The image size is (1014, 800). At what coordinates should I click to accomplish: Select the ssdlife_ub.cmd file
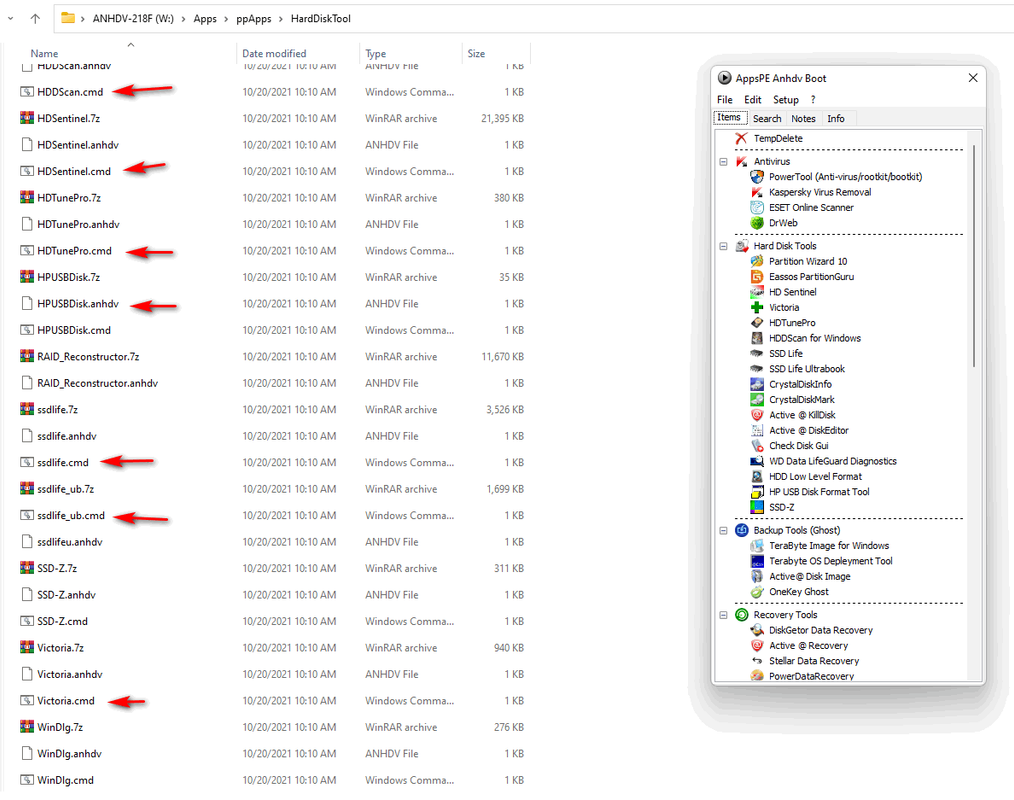(x=70, y=515)
